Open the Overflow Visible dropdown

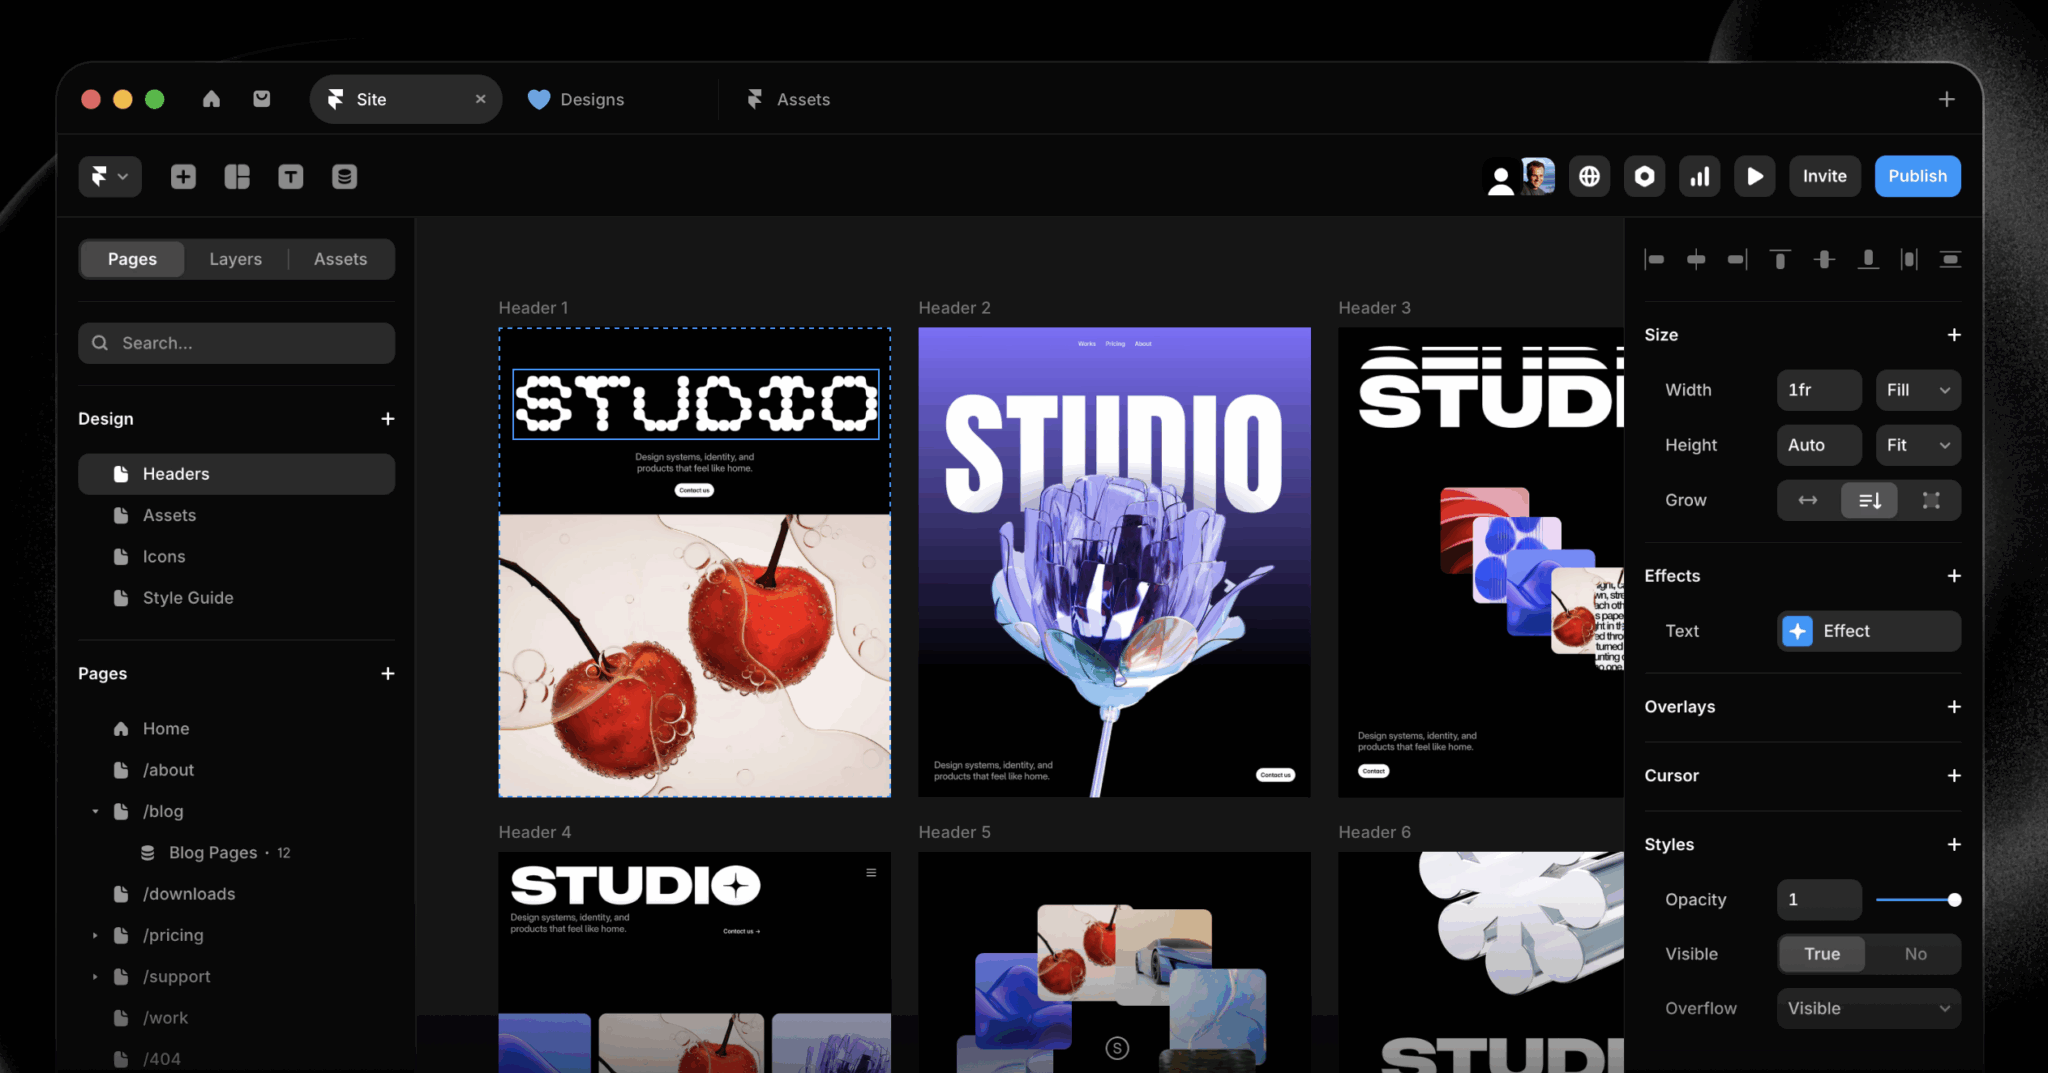point(1868,1008)
